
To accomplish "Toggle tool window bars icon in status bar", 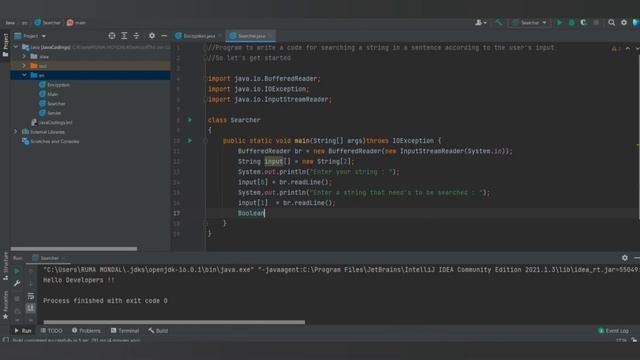I will click(5, 340).
